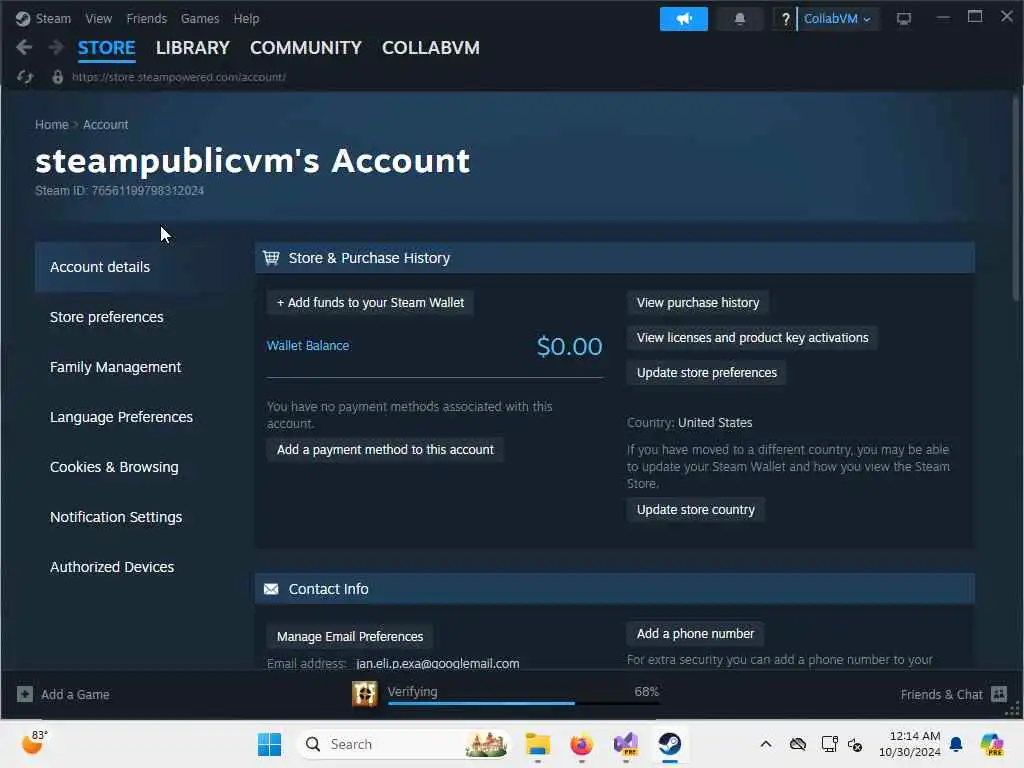Viewport: 1024px width, 768px height.
Task: Click the Steam logo icon in menu bar
Action: 23,18
